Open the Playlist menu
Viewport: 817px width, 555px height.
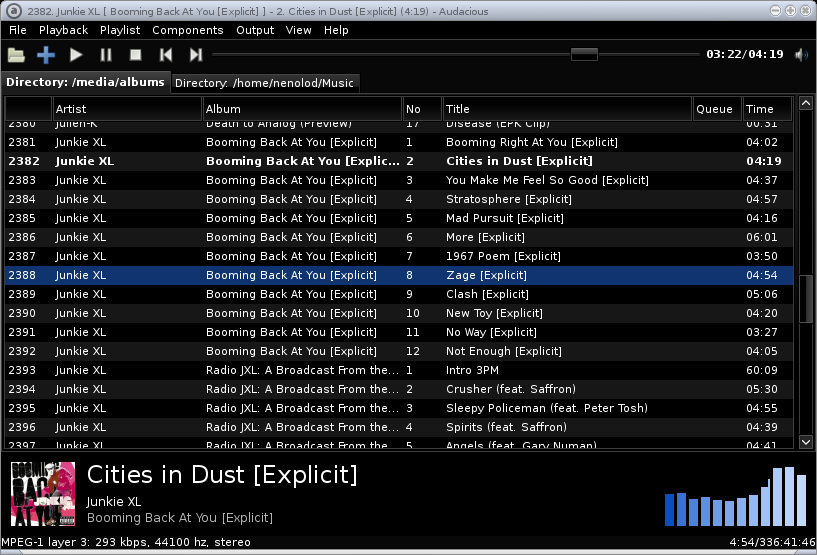pos(120,30)
